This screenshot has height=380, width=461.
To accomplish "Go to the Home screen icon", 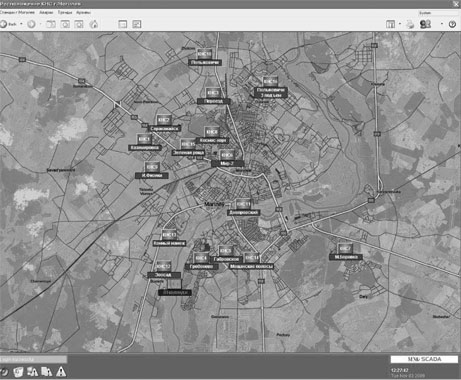I will coord(94,24).
